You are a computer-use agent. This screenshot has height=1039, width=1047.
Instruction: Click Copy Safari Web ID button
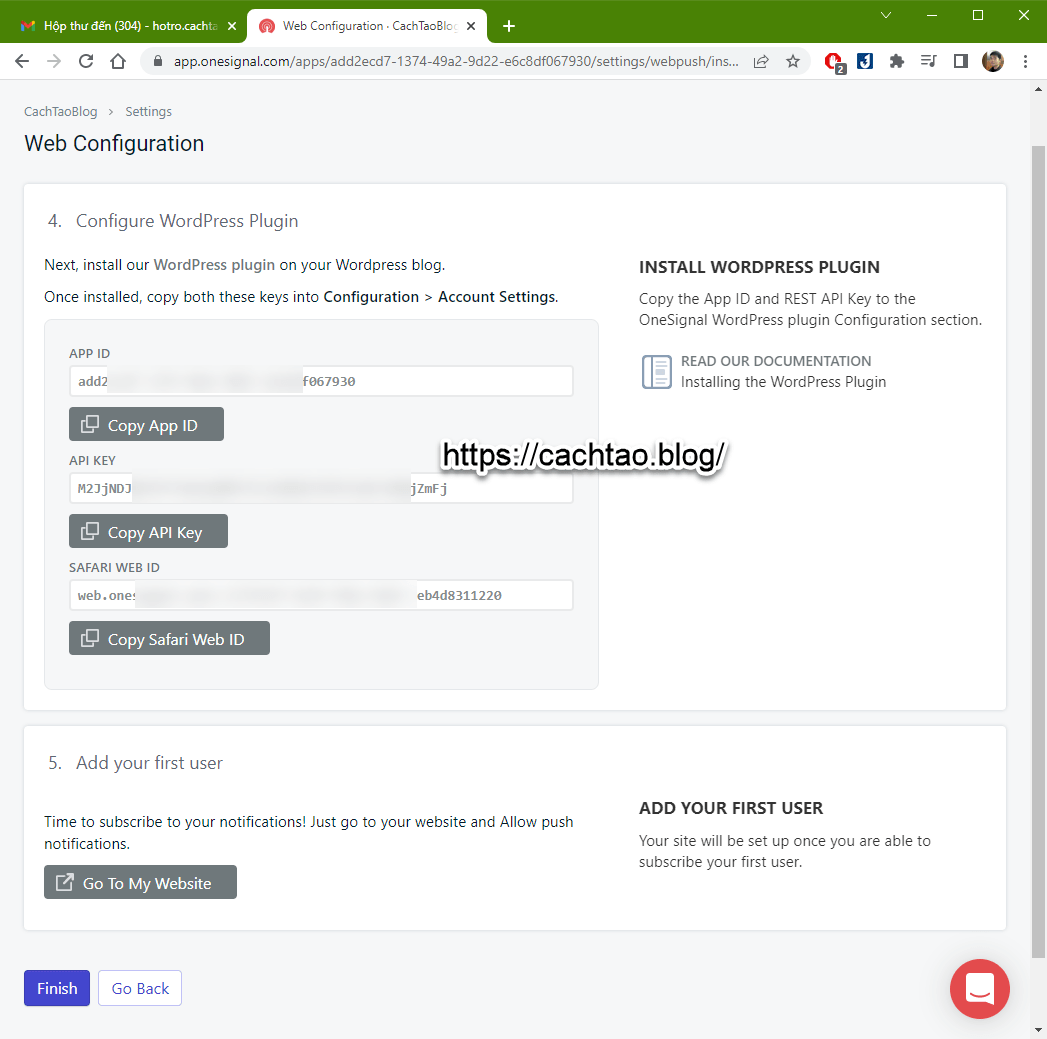tap(170, 638)
